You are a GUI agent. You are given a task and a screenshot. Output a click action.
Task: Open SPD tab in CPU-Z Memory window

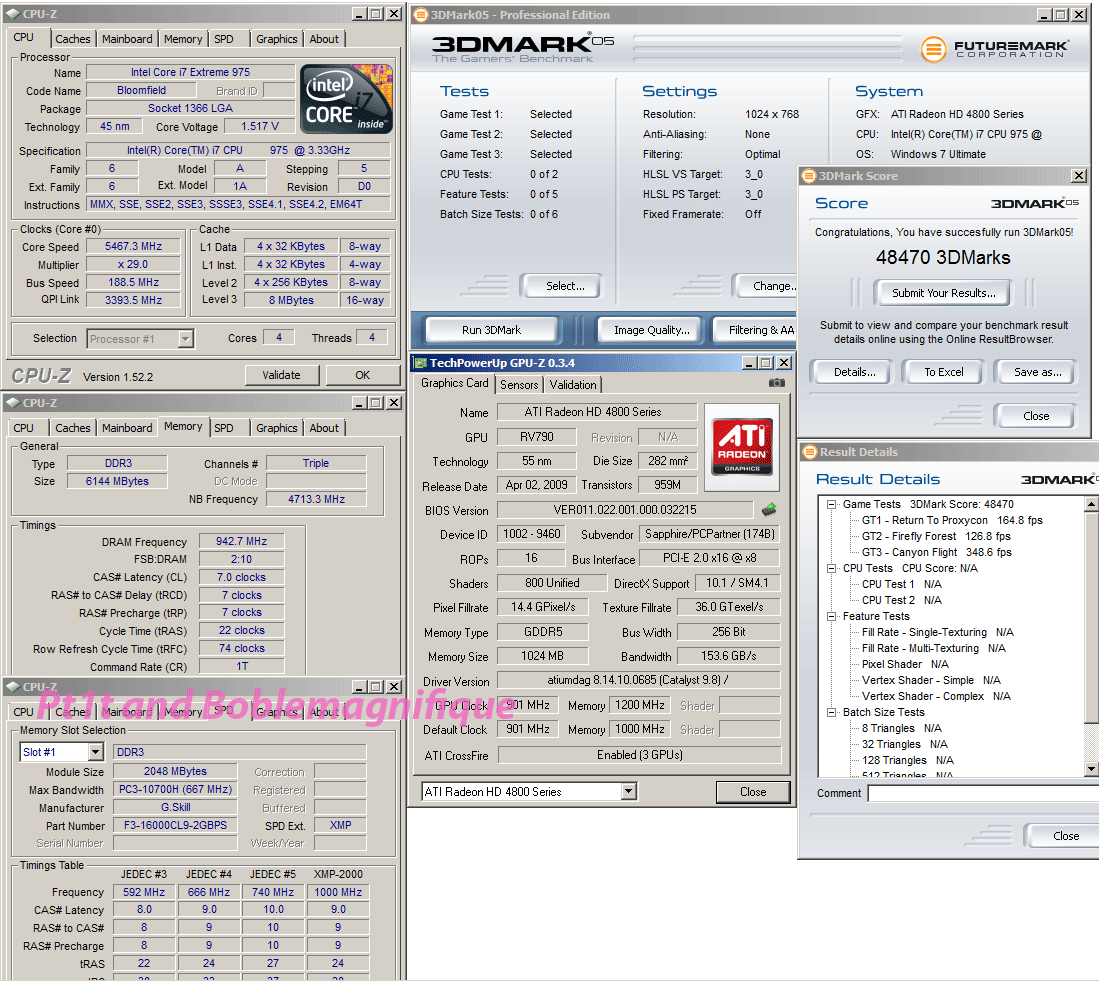pyautogui.click(x=224, y=428)
